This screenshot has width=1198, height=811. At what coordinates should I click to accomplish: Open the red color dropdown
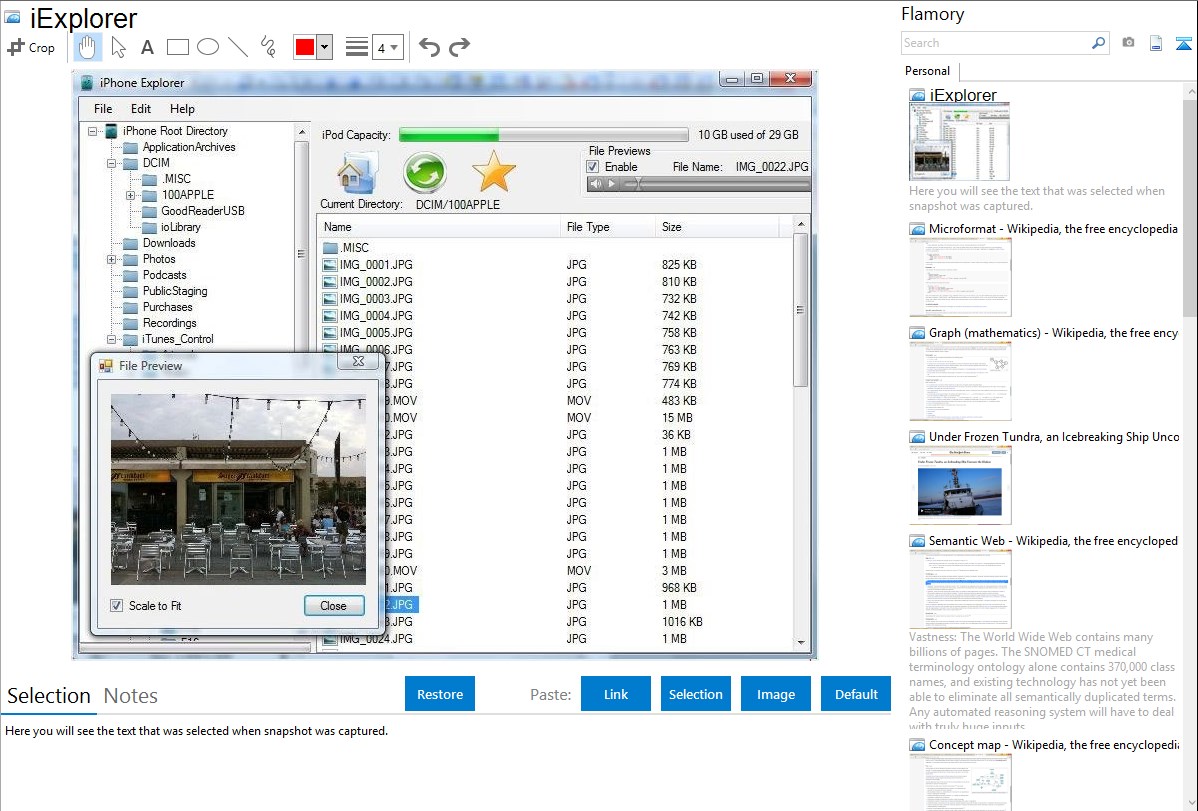point(324,47)
